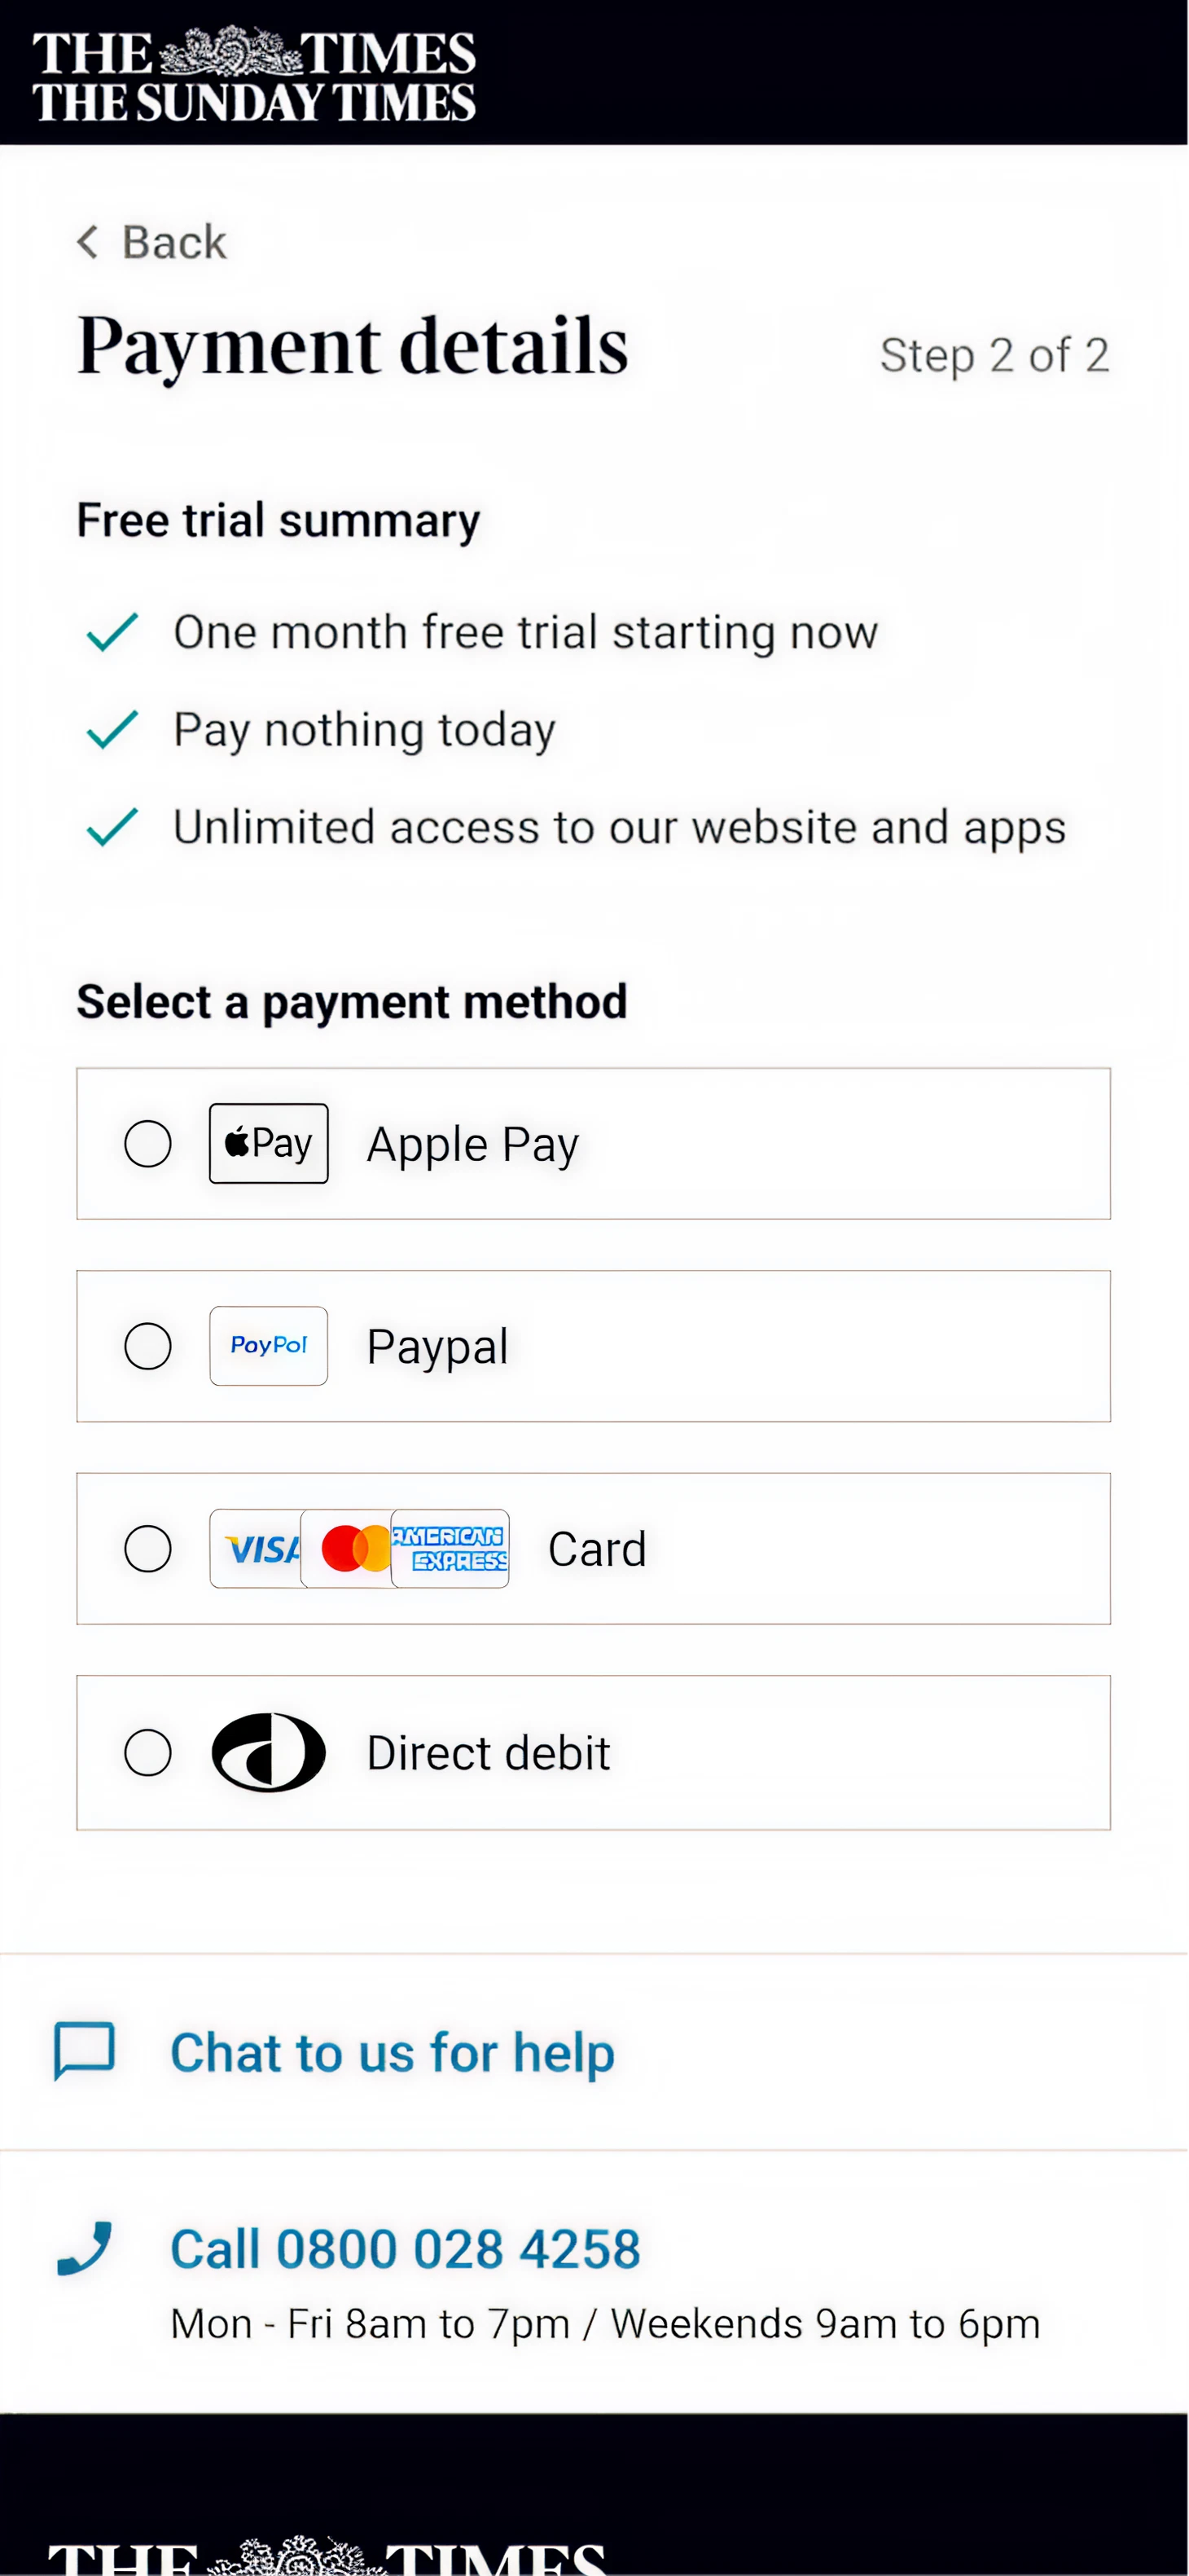Click the American Express logo
1189x2576 pixels.
452,1549
